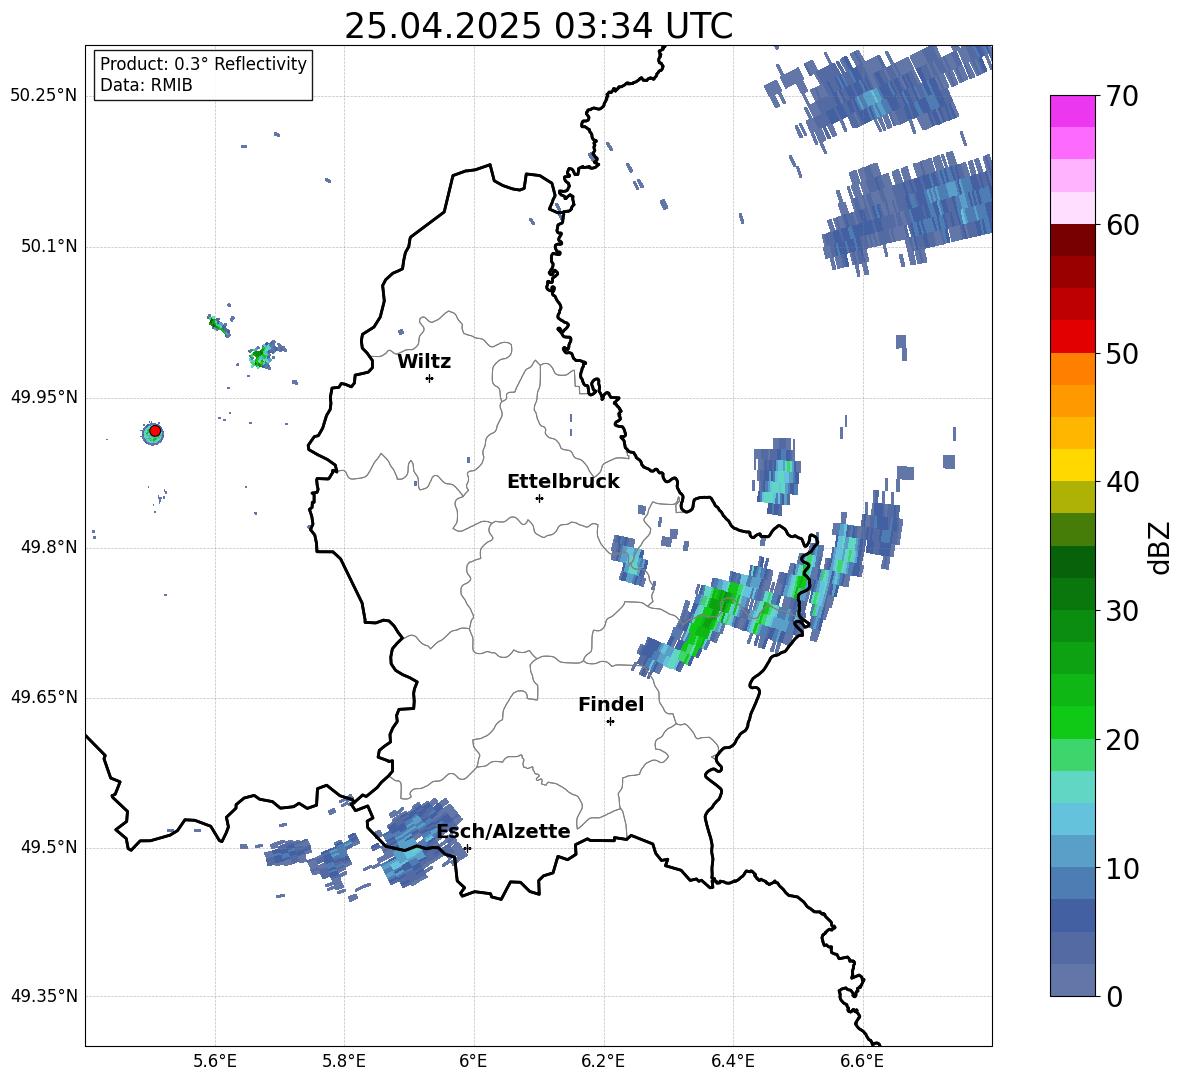Click the red dot marker west of Luxembourg
This screenshot has height=1081, width=1184.
tap(155, 431)
